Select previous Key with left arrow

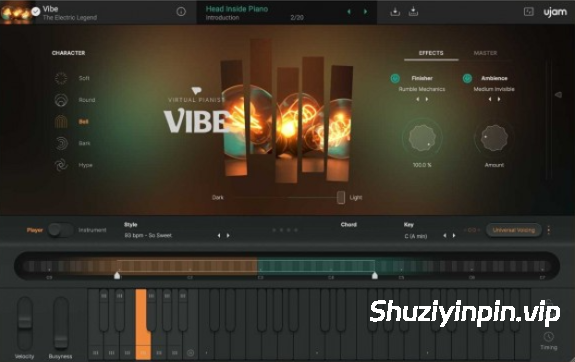point(445,235)
